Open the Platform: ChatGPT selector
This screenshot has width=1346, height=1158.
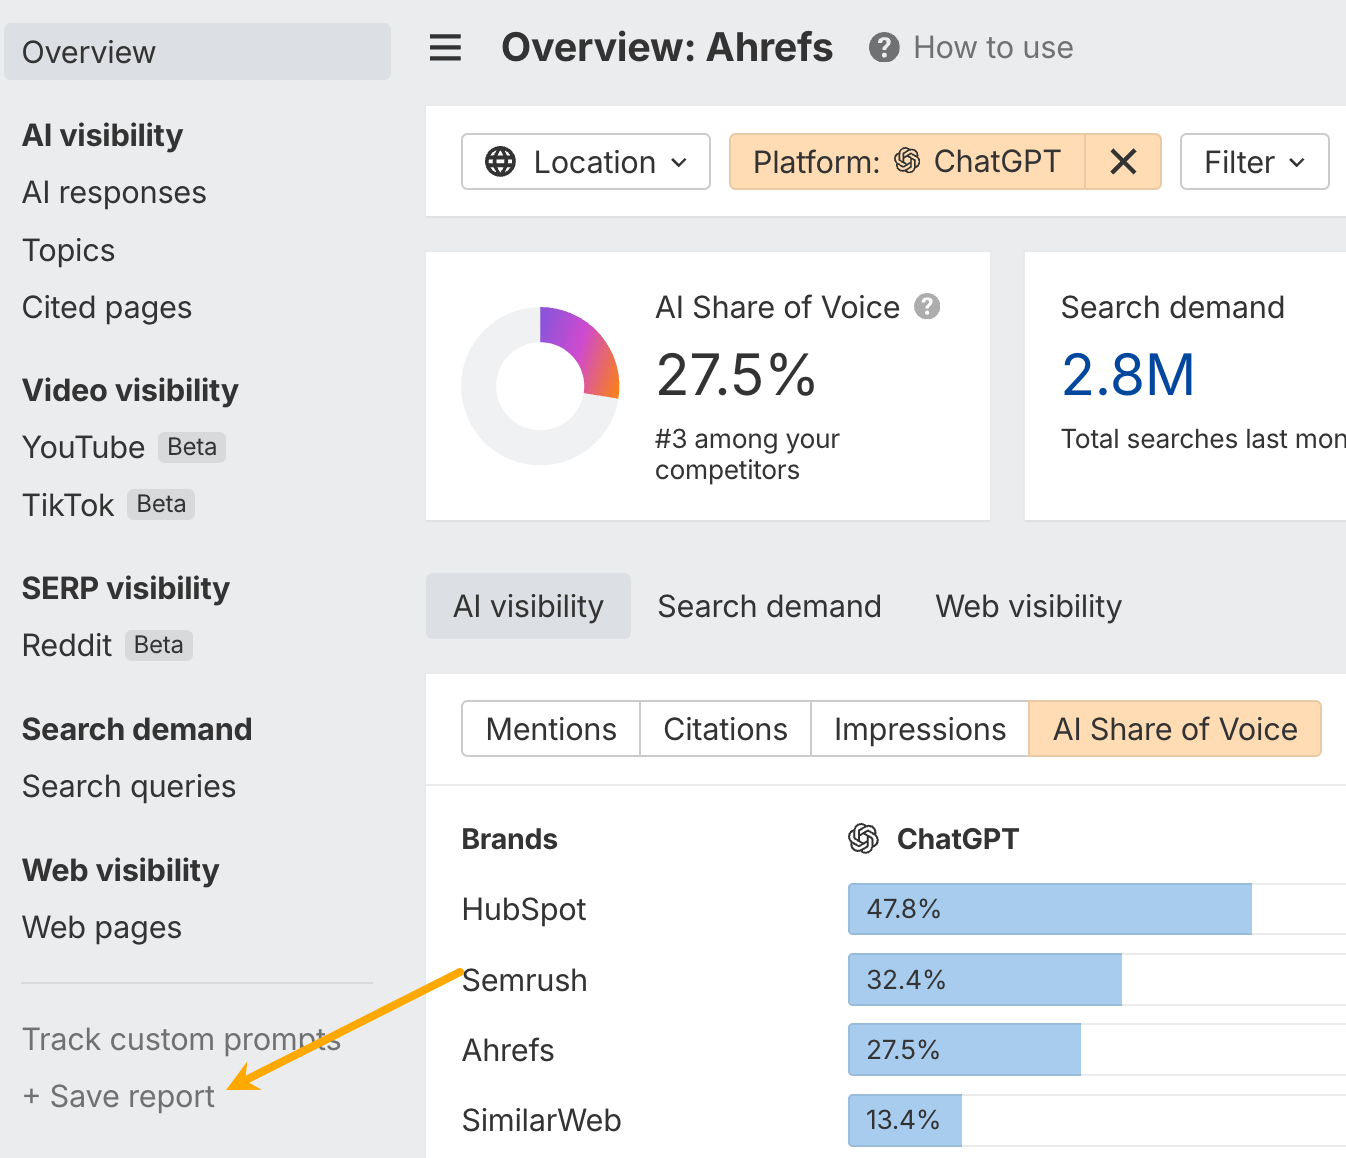[x=907, y=162]
